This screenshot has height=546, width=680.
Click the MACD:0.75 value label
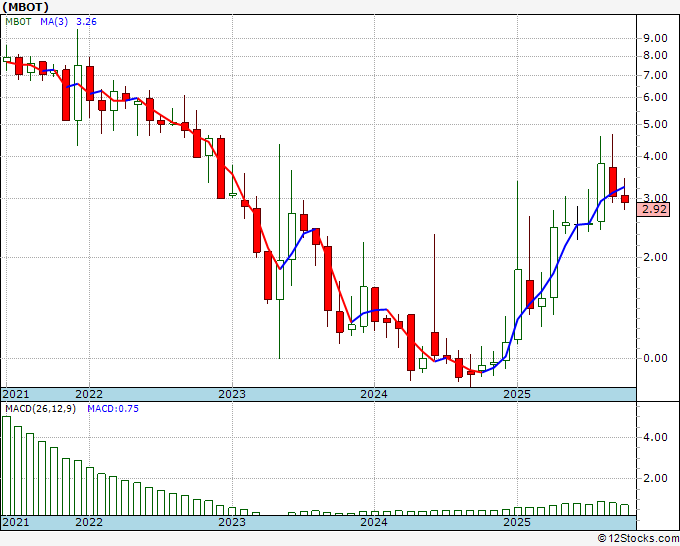[113, 409]
